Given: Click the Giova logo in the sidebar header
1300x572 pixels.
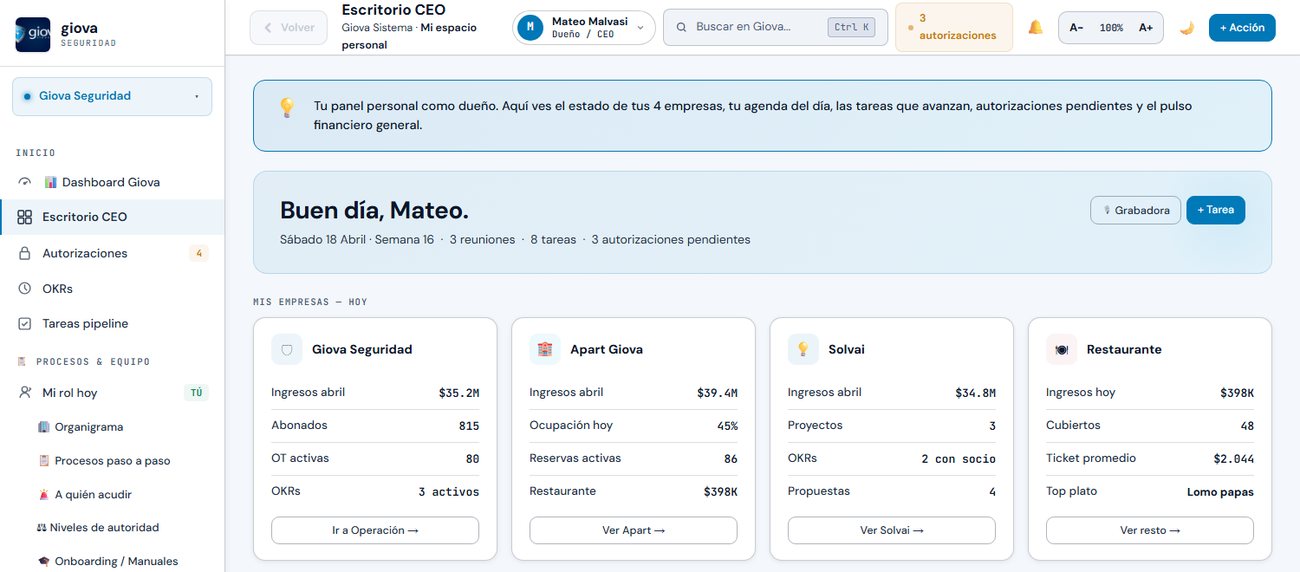Looking at the screenshot, I should [32, 34].
